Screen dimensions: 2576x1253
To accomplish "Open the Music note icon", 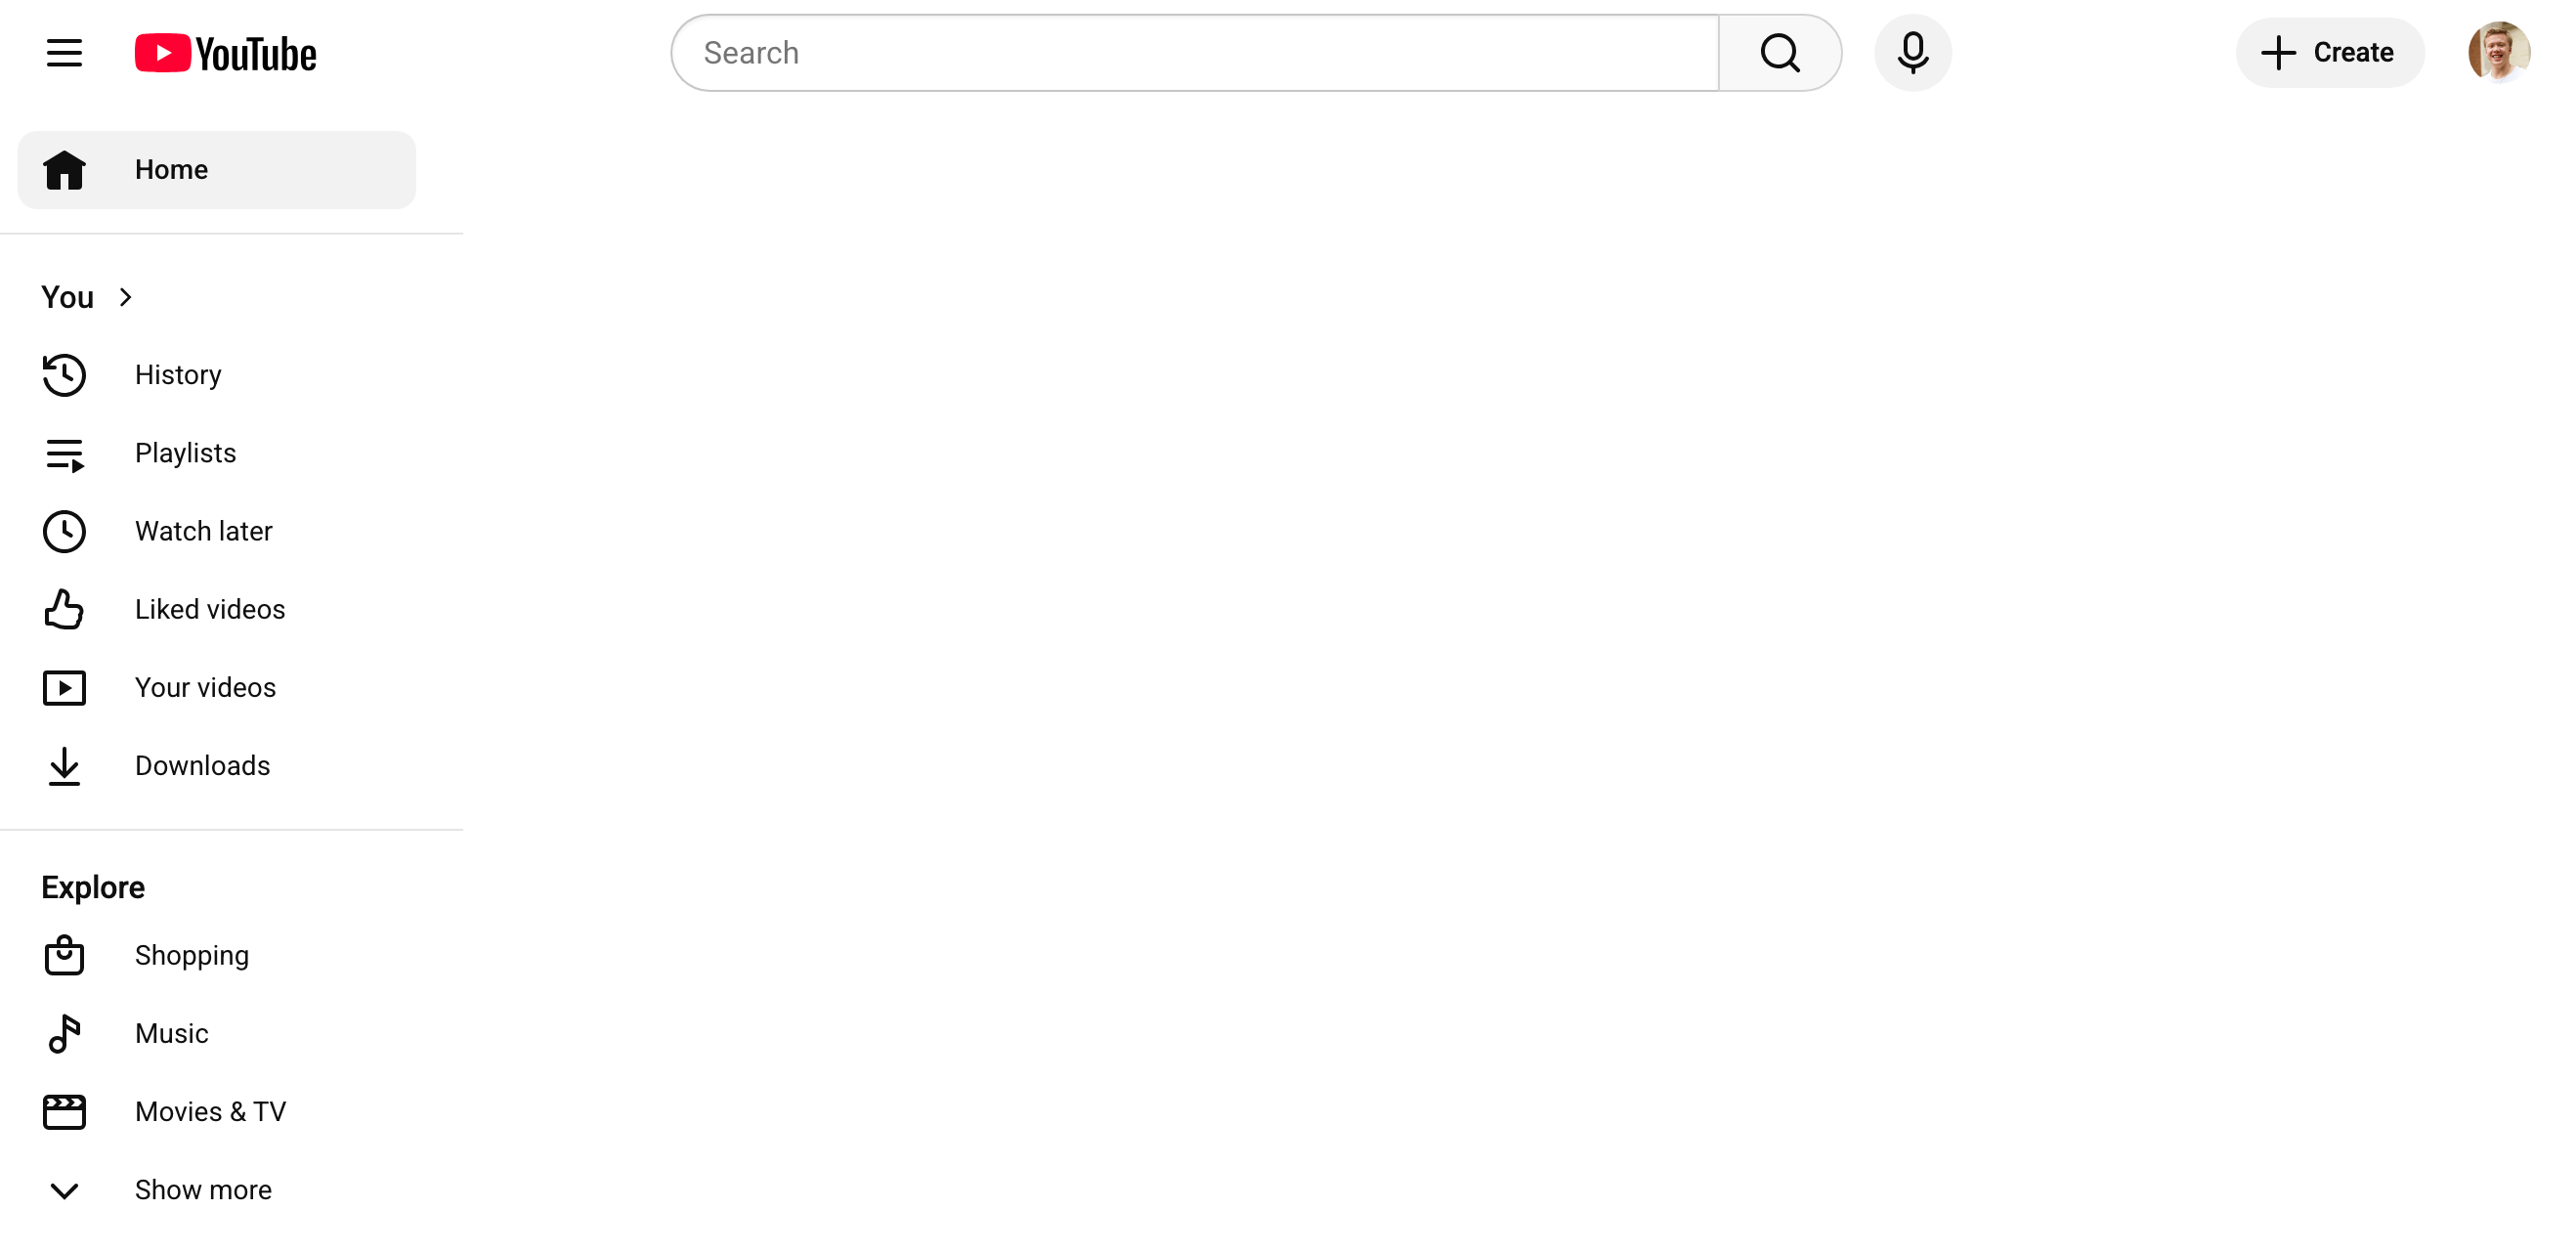I will tap(64, 1033).
